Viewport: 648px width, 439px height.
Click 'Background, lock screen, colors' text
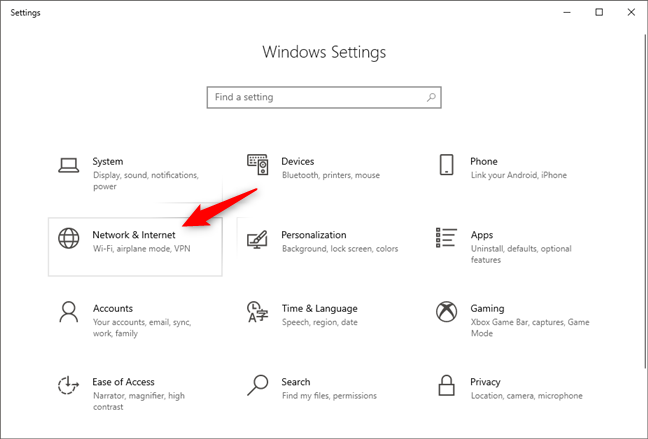click(x=340, y=249)
